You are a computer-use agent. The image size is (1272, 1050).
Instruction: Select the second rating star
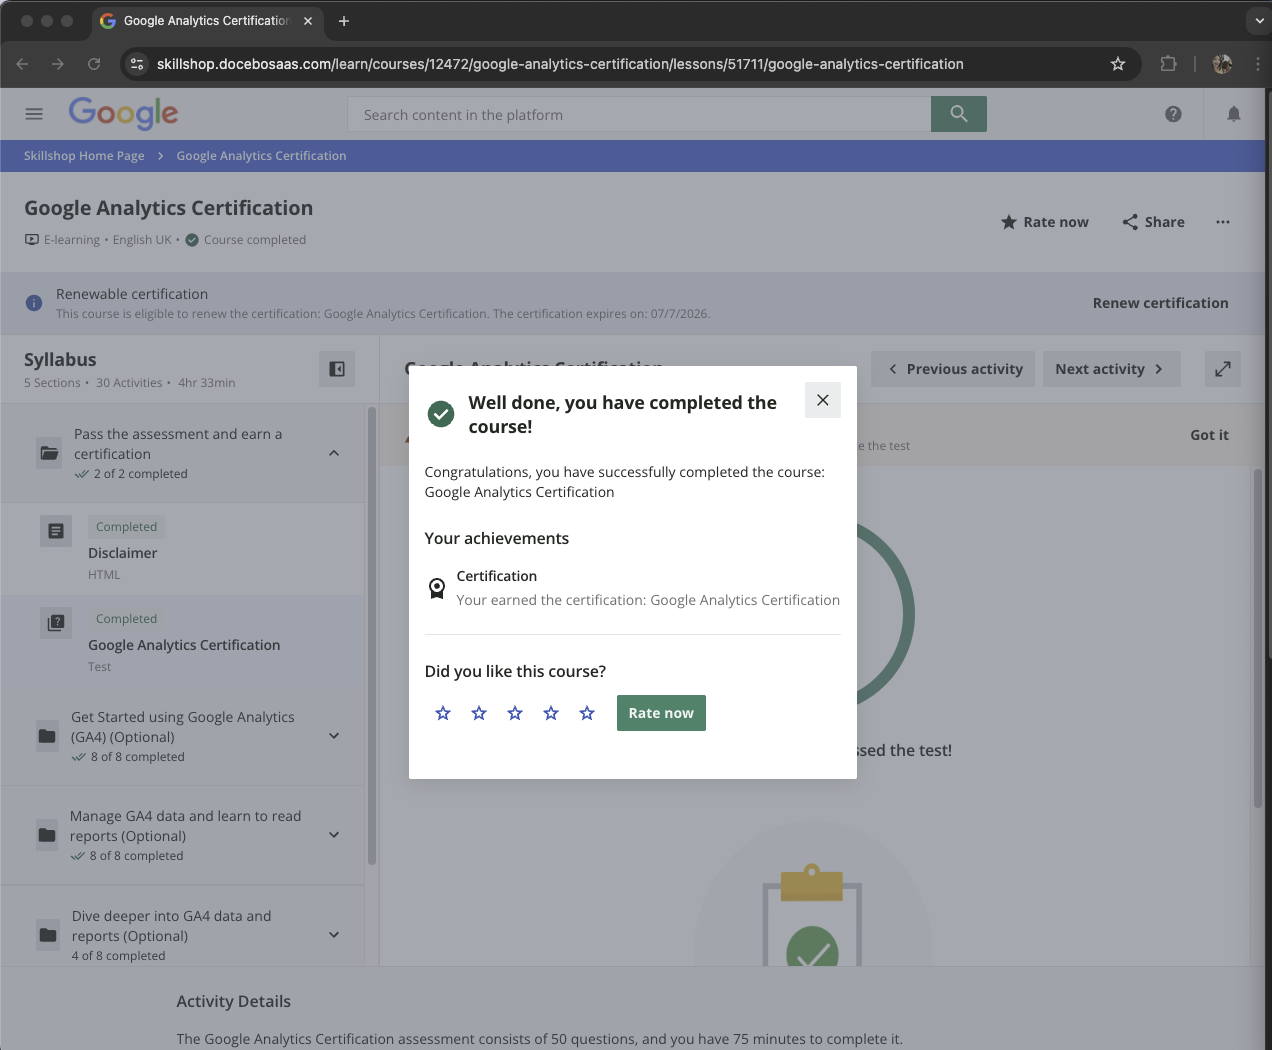(x=479, y=713)
